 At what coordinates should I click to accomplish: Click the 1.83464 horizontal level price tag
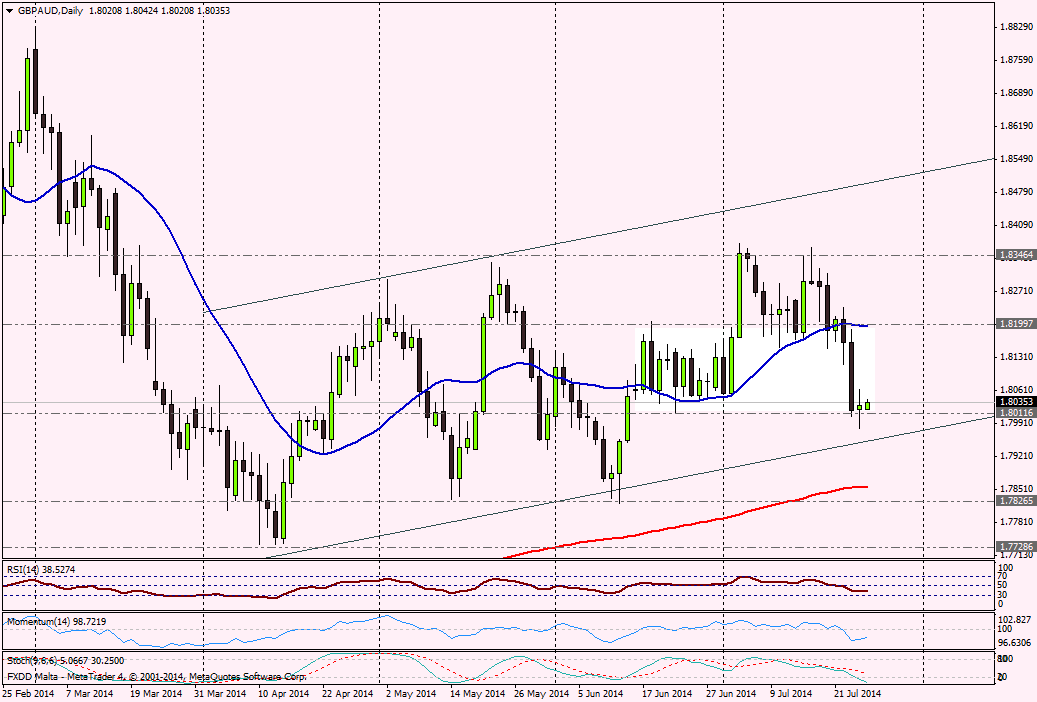pos(1015,256)
